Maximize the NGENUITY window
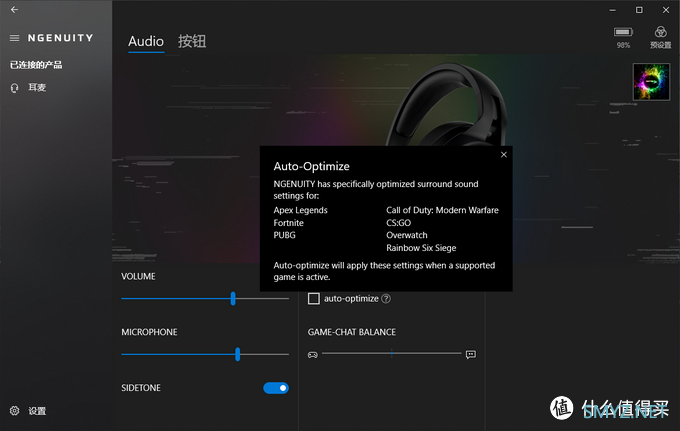Image resolution: width=680 pixels, height=431 pixels. (639, 10)
